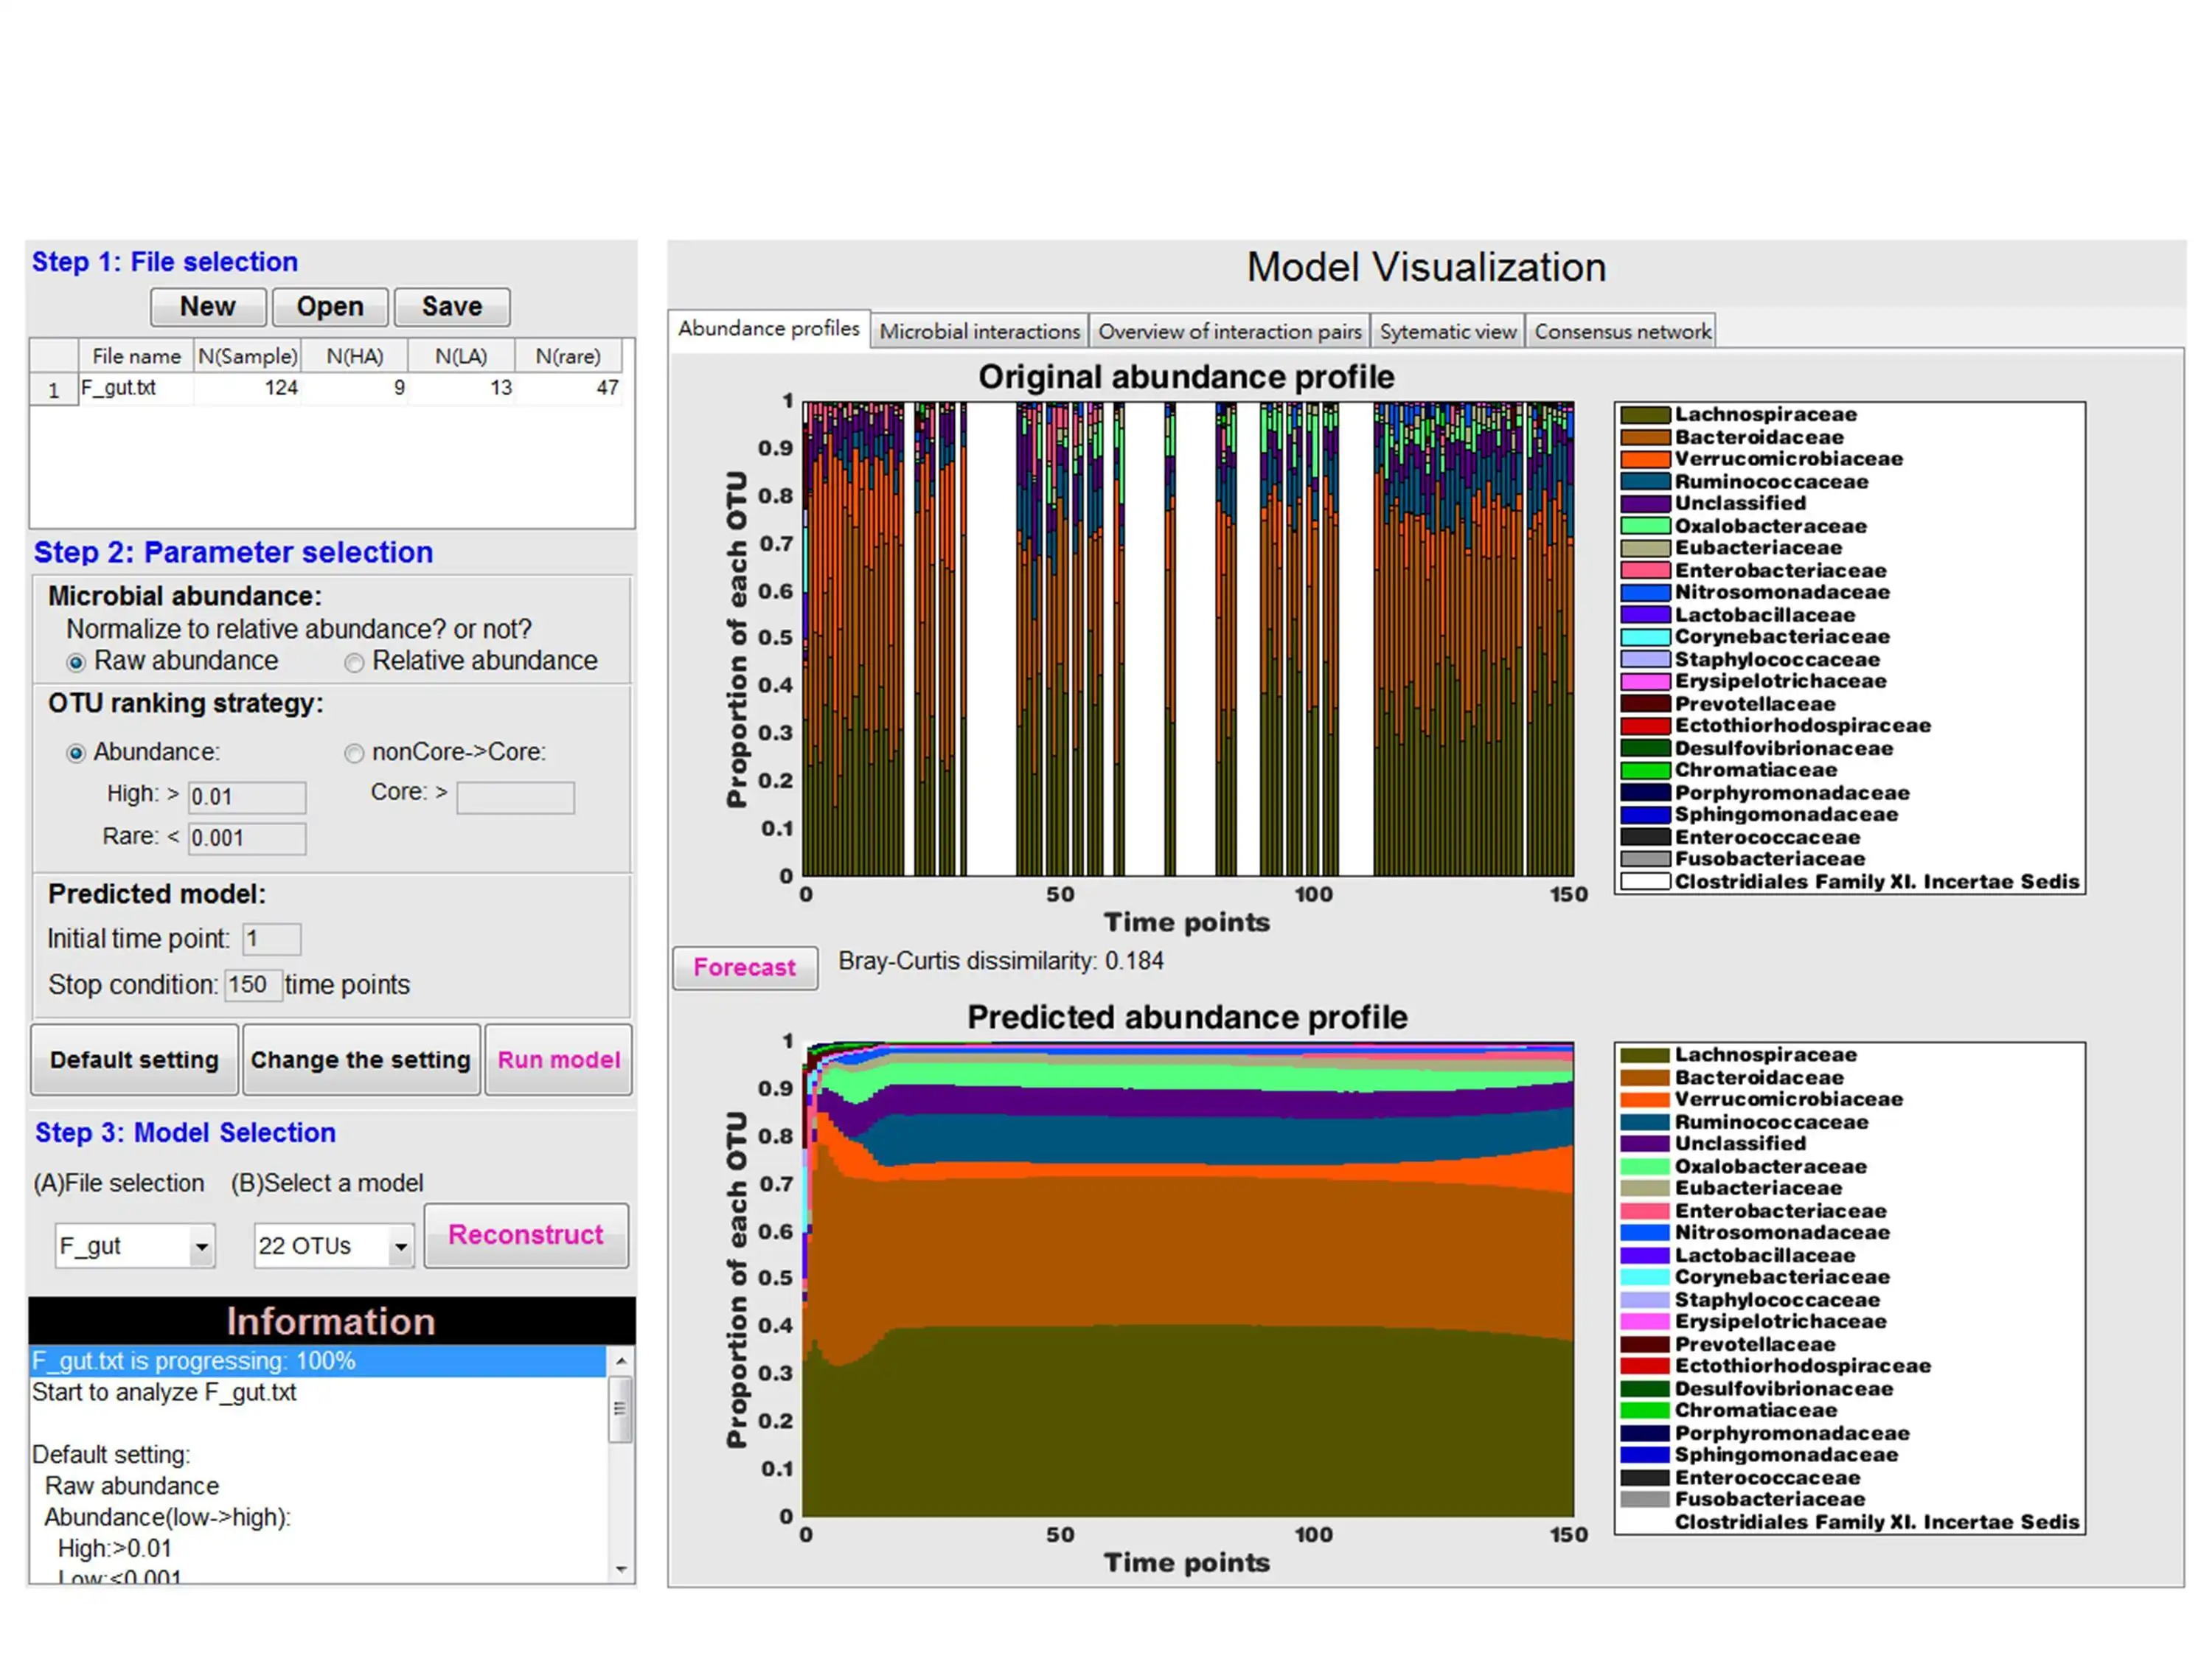Click N(HA) column header
Image resolution: width=2212 pixels, height=1659 pixels.
click(x=355, y=356)
